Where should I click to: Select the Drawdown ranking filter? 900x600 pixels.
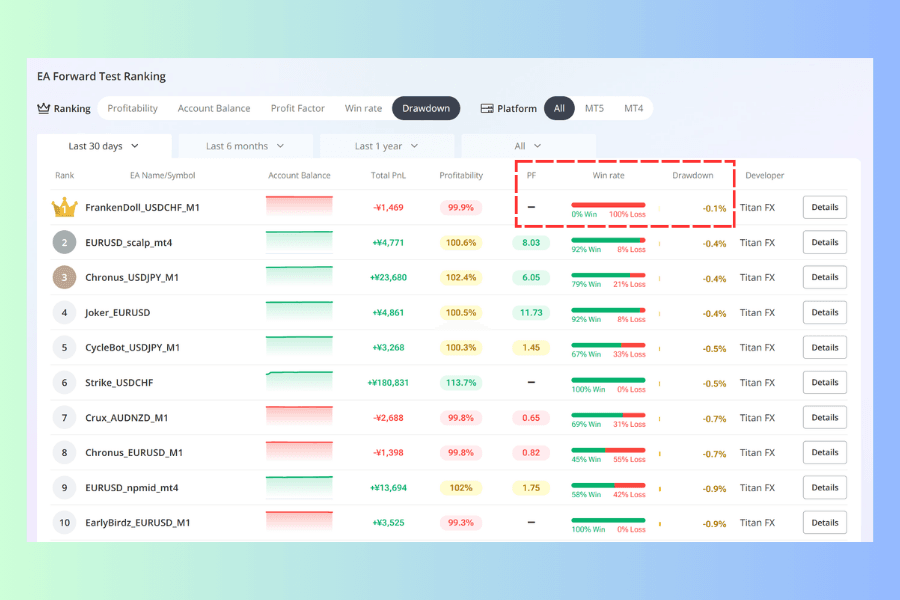(x=426, y=108)
